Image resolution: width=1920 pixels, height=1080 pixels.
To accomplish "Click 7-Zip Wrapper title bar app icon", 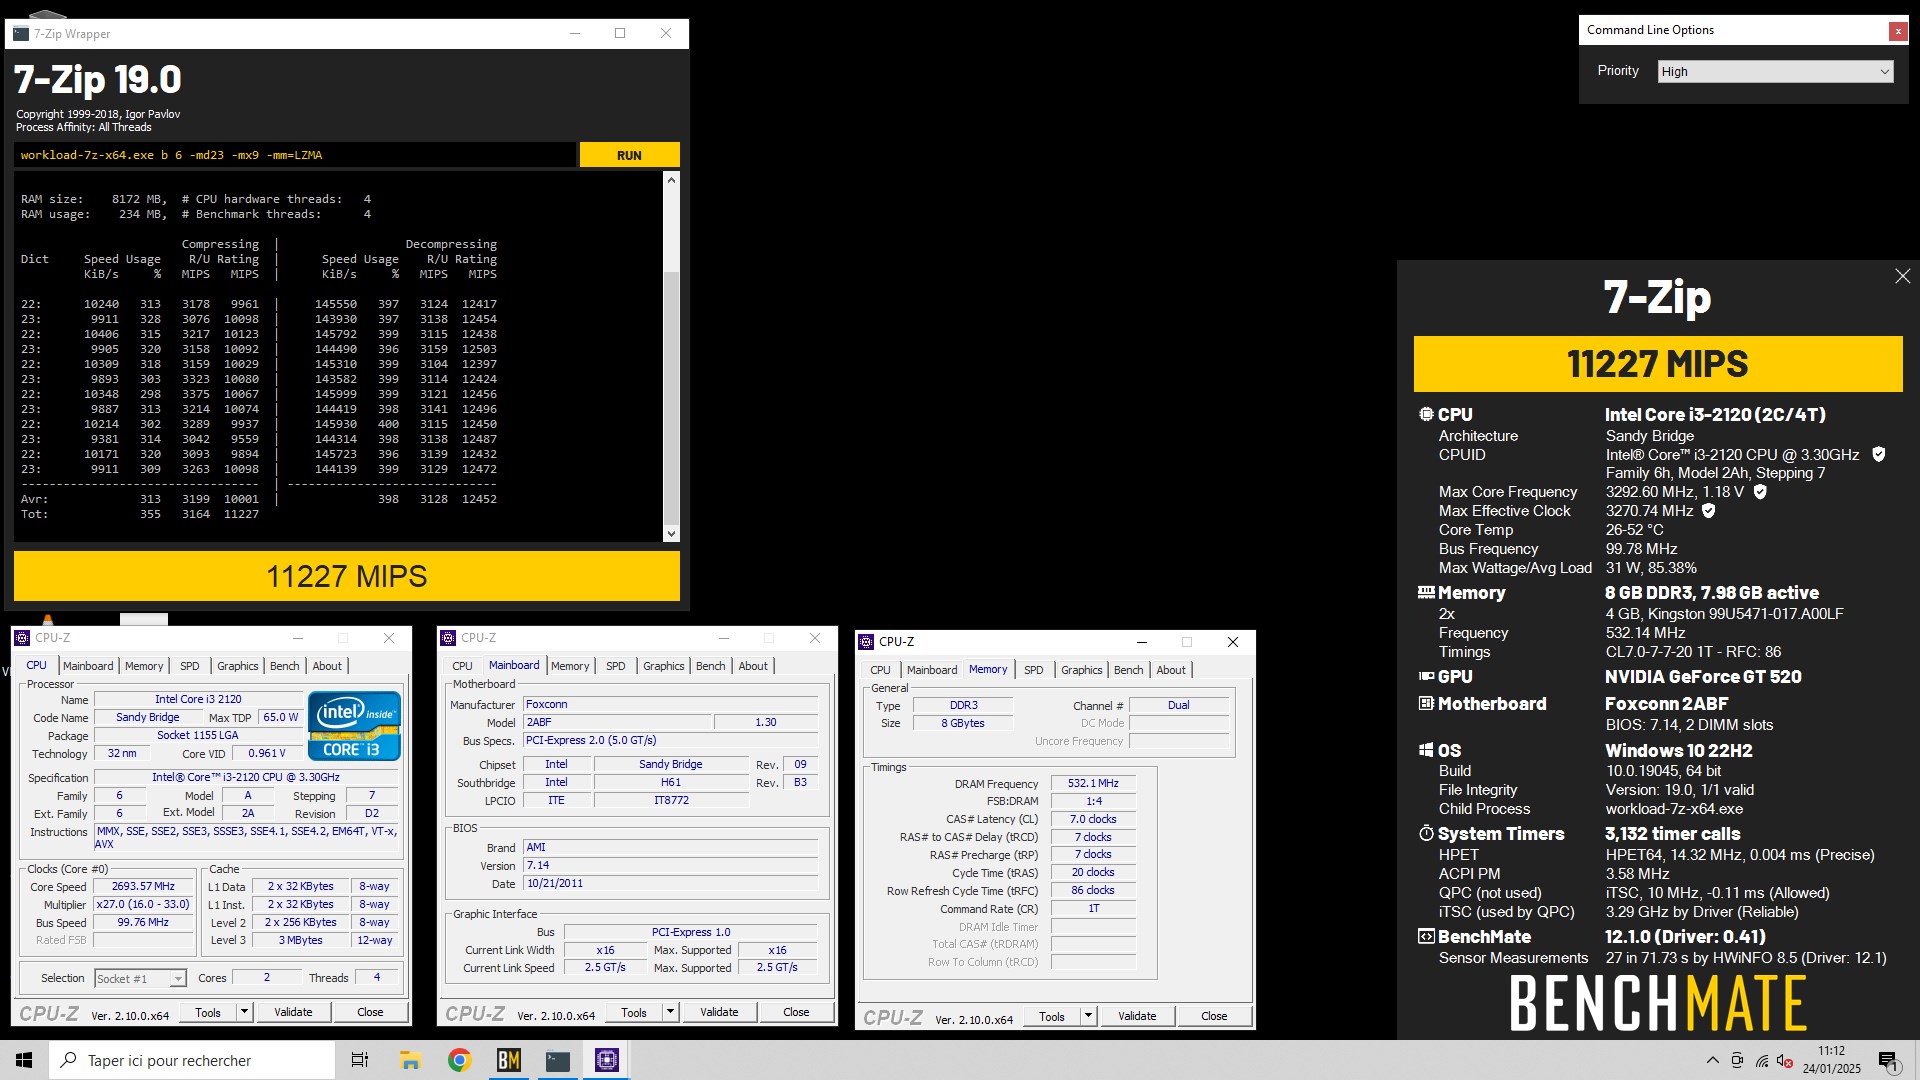I will click(x=20, y=33).
